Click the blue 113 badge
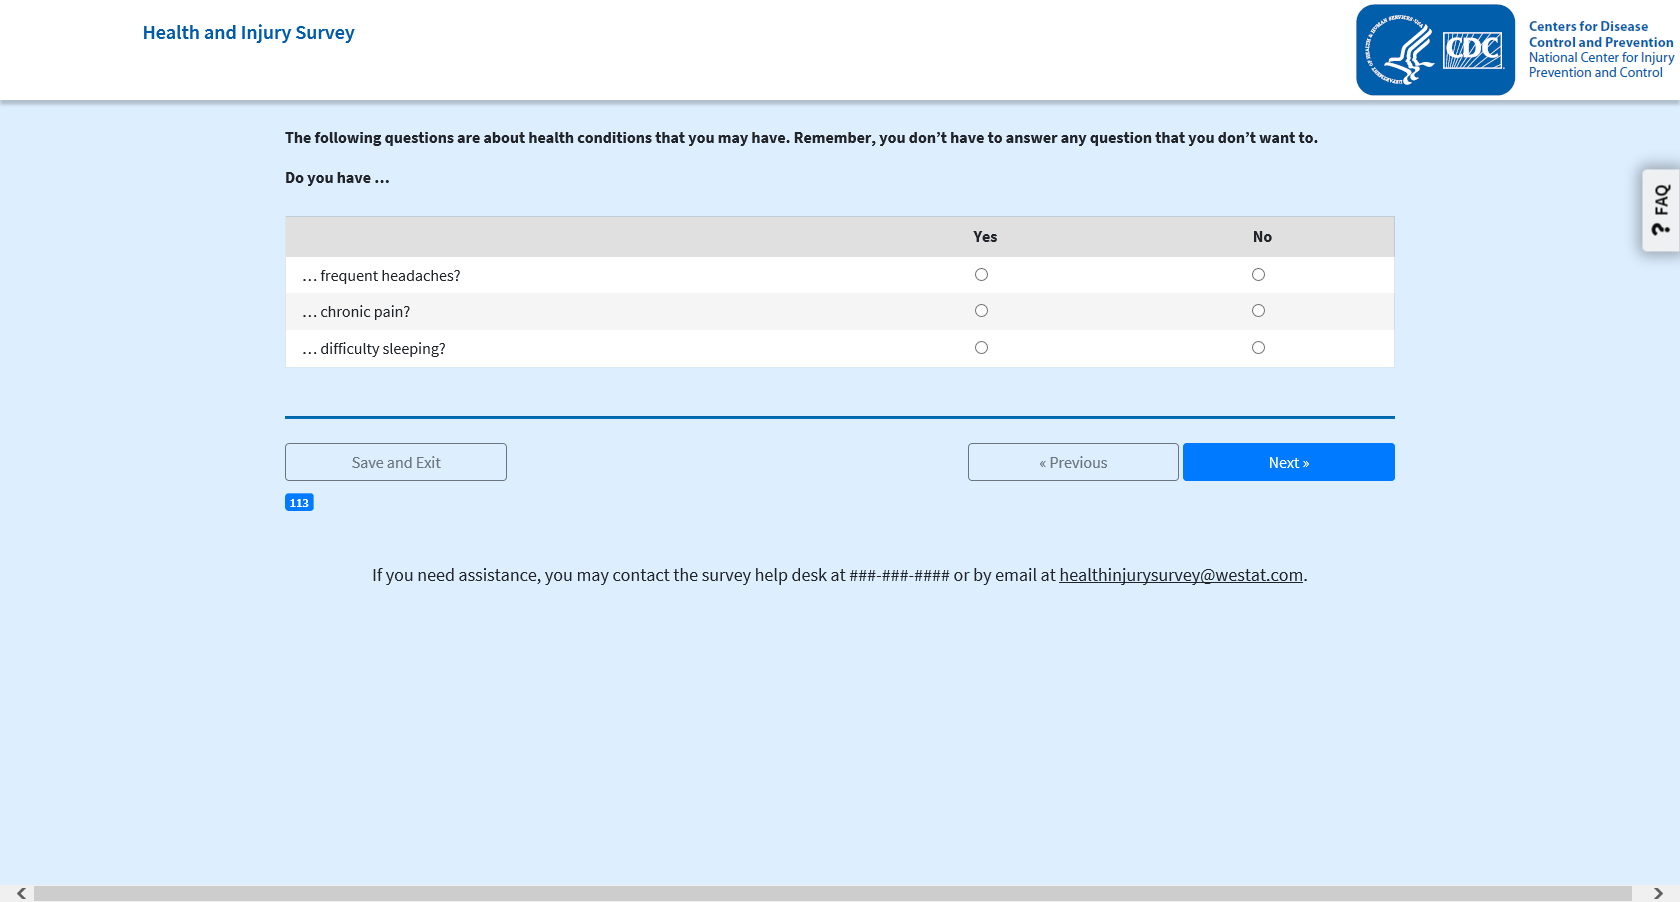The height and width of the screenshot is (902, 1680). click(299, 502)
